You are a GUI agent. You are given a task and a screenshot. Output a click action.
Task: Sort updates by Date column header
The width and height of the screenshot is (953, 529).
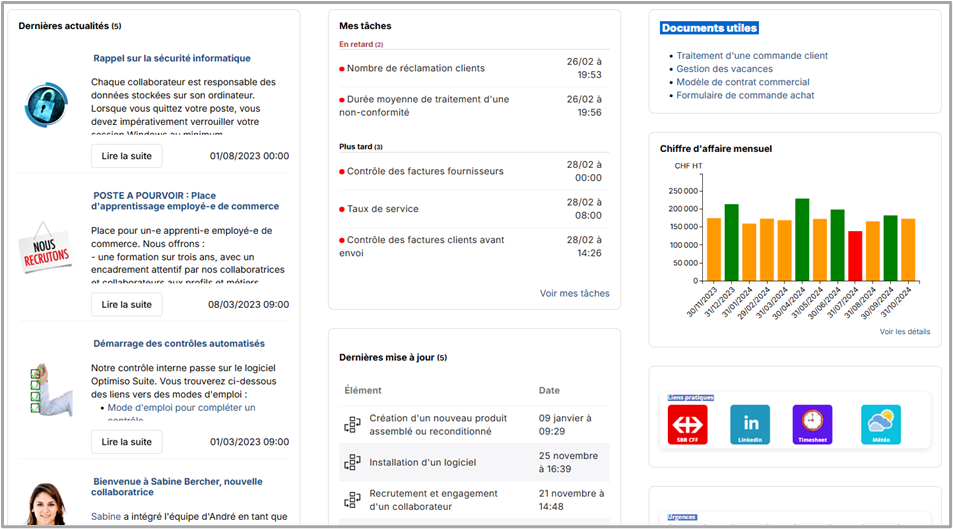pos(549,390)
